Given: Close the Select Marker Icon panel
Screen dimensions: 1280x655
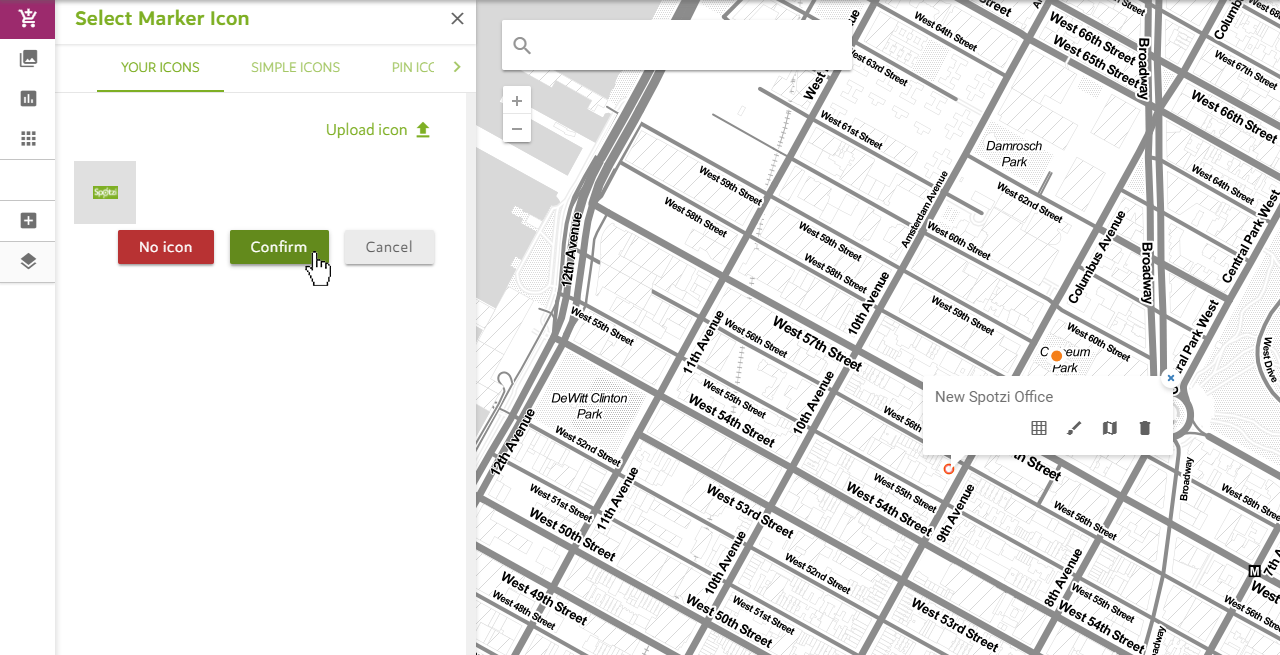Looking at the screenshot, I should (x=457, y=18).
